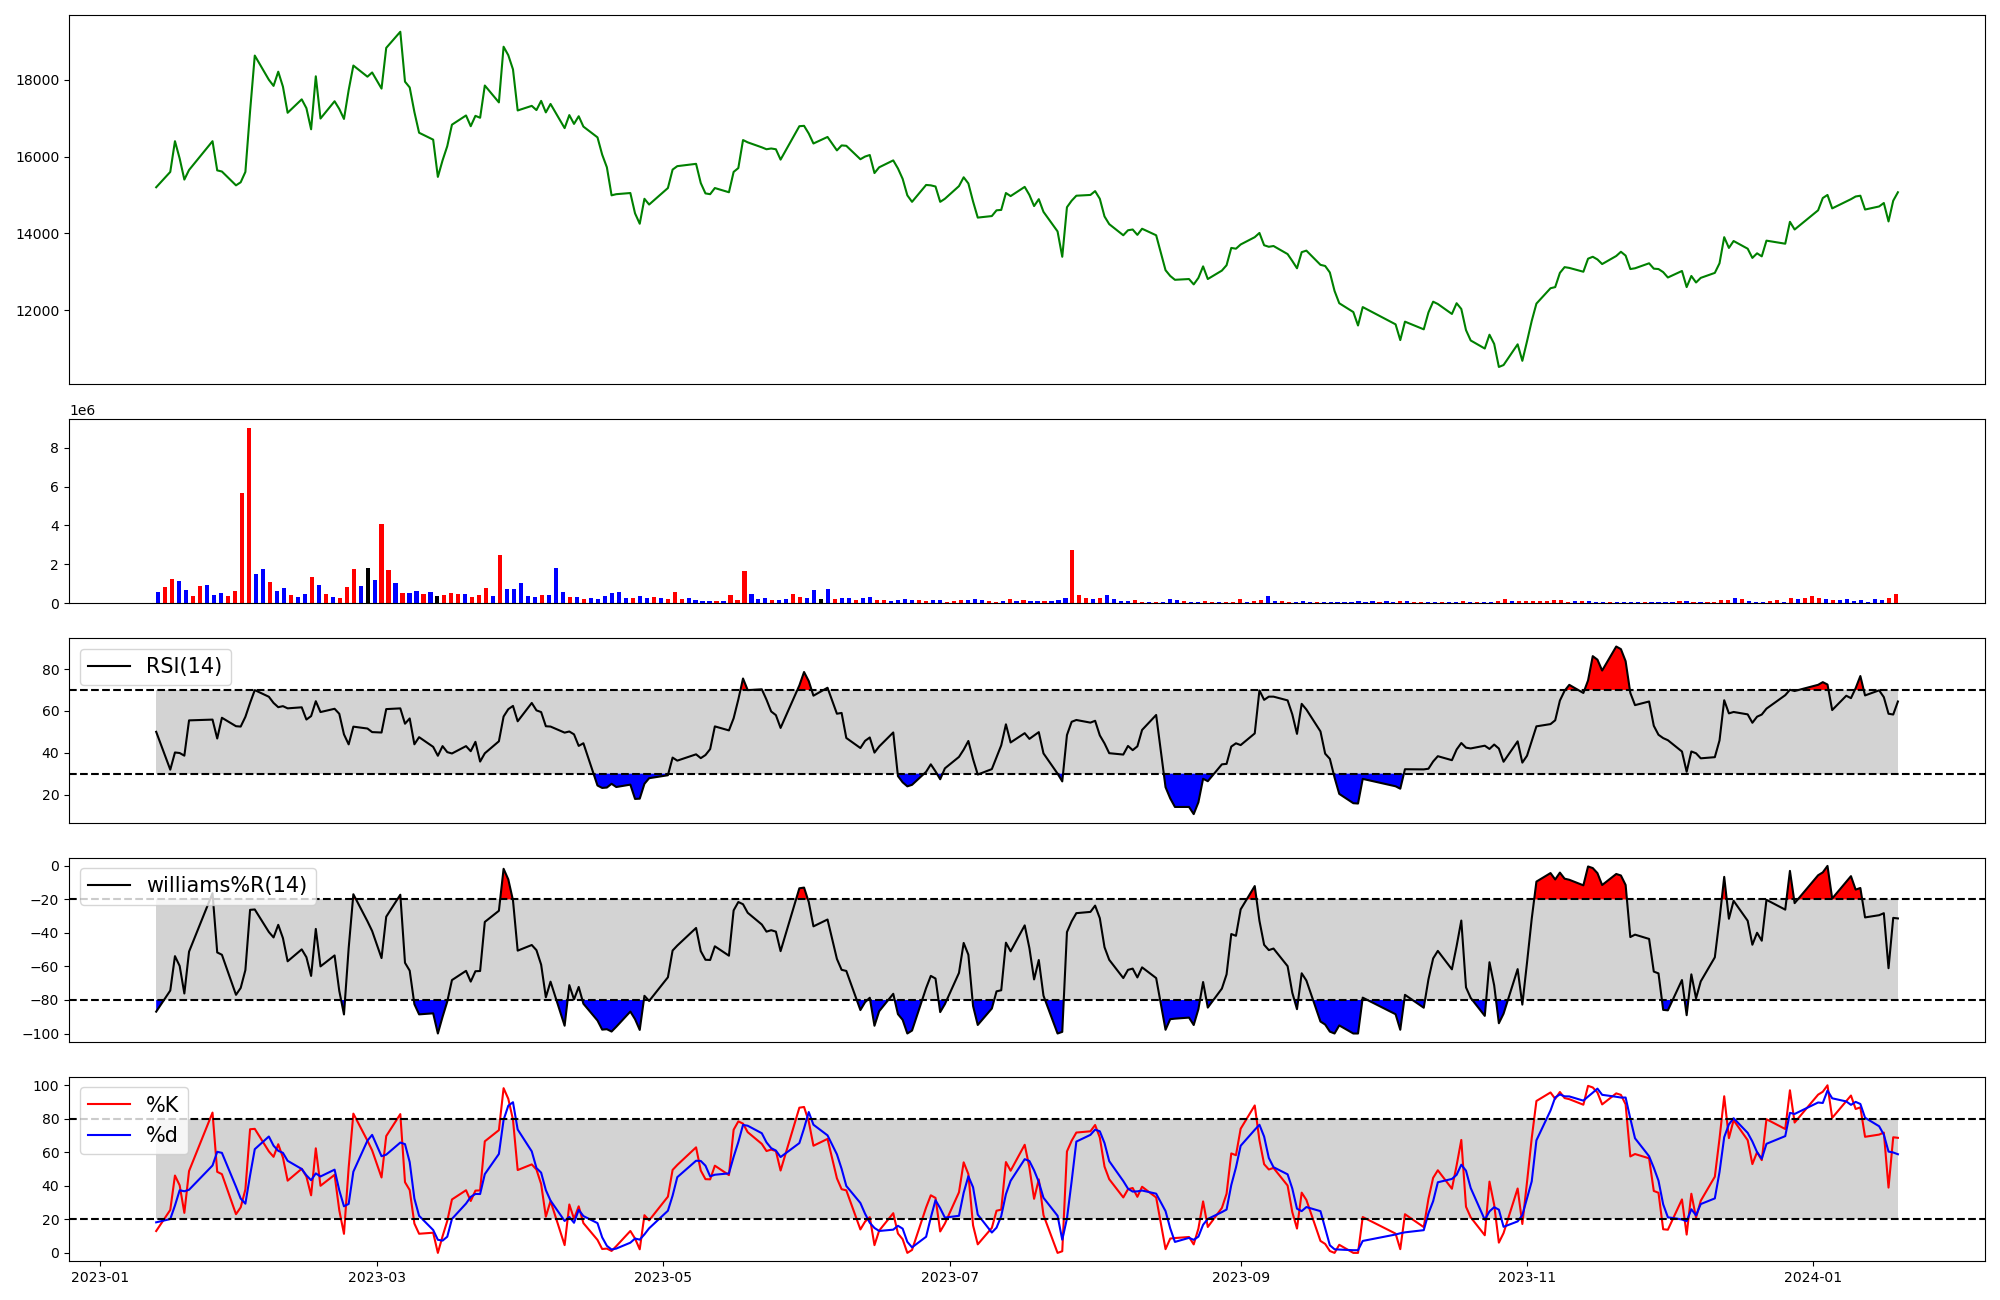Click the blue %d legend line sample

pyautogui.click(x=110, y=1136)
